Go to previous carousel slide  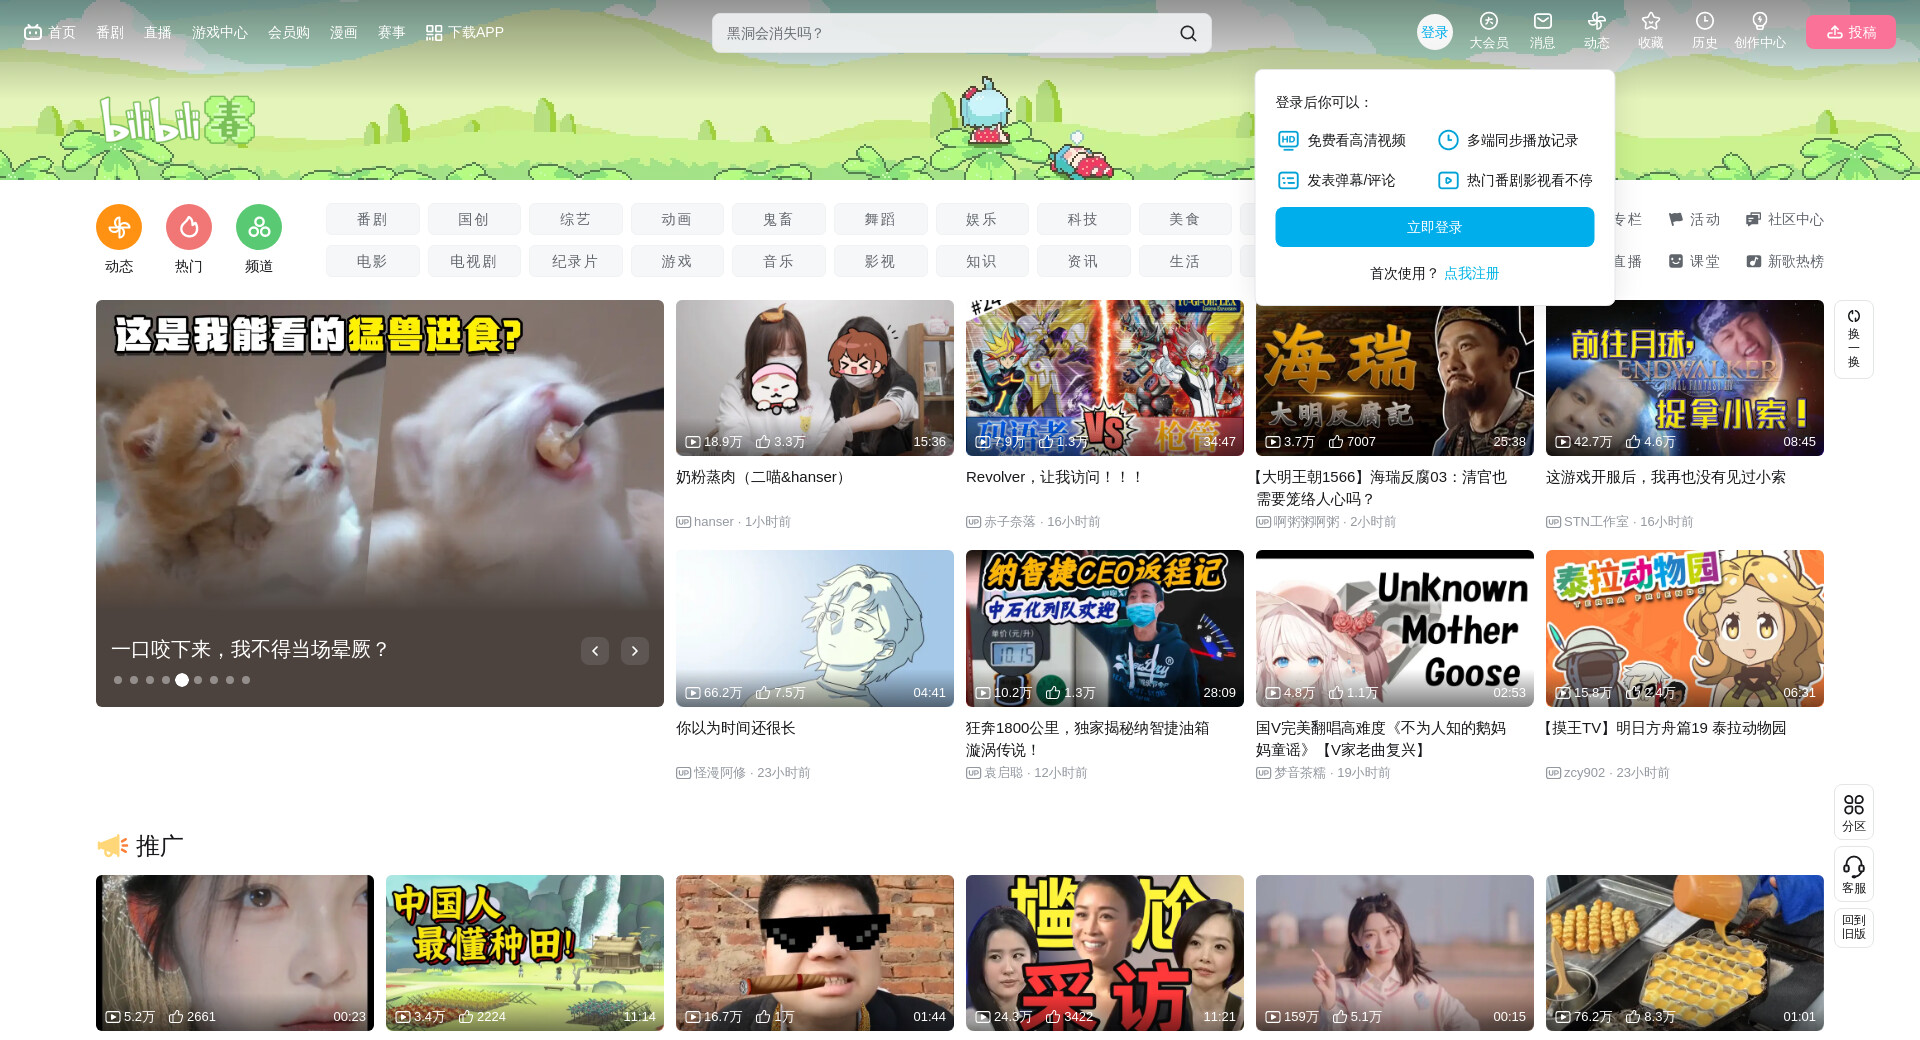(x=595, y=651)
